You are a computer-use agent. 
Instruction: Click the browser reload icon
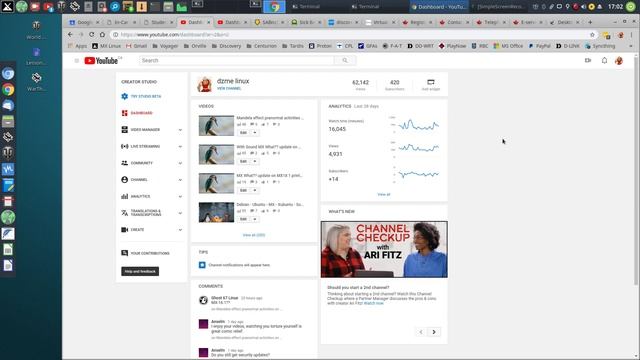point(91,35)
